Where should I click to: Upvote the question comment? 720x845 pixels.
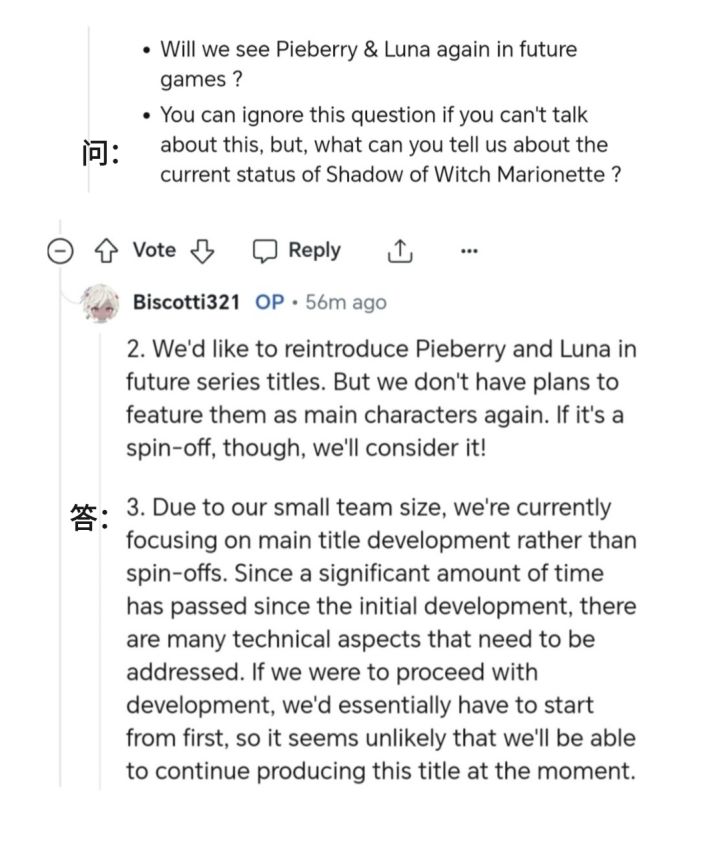click(107, 251)
